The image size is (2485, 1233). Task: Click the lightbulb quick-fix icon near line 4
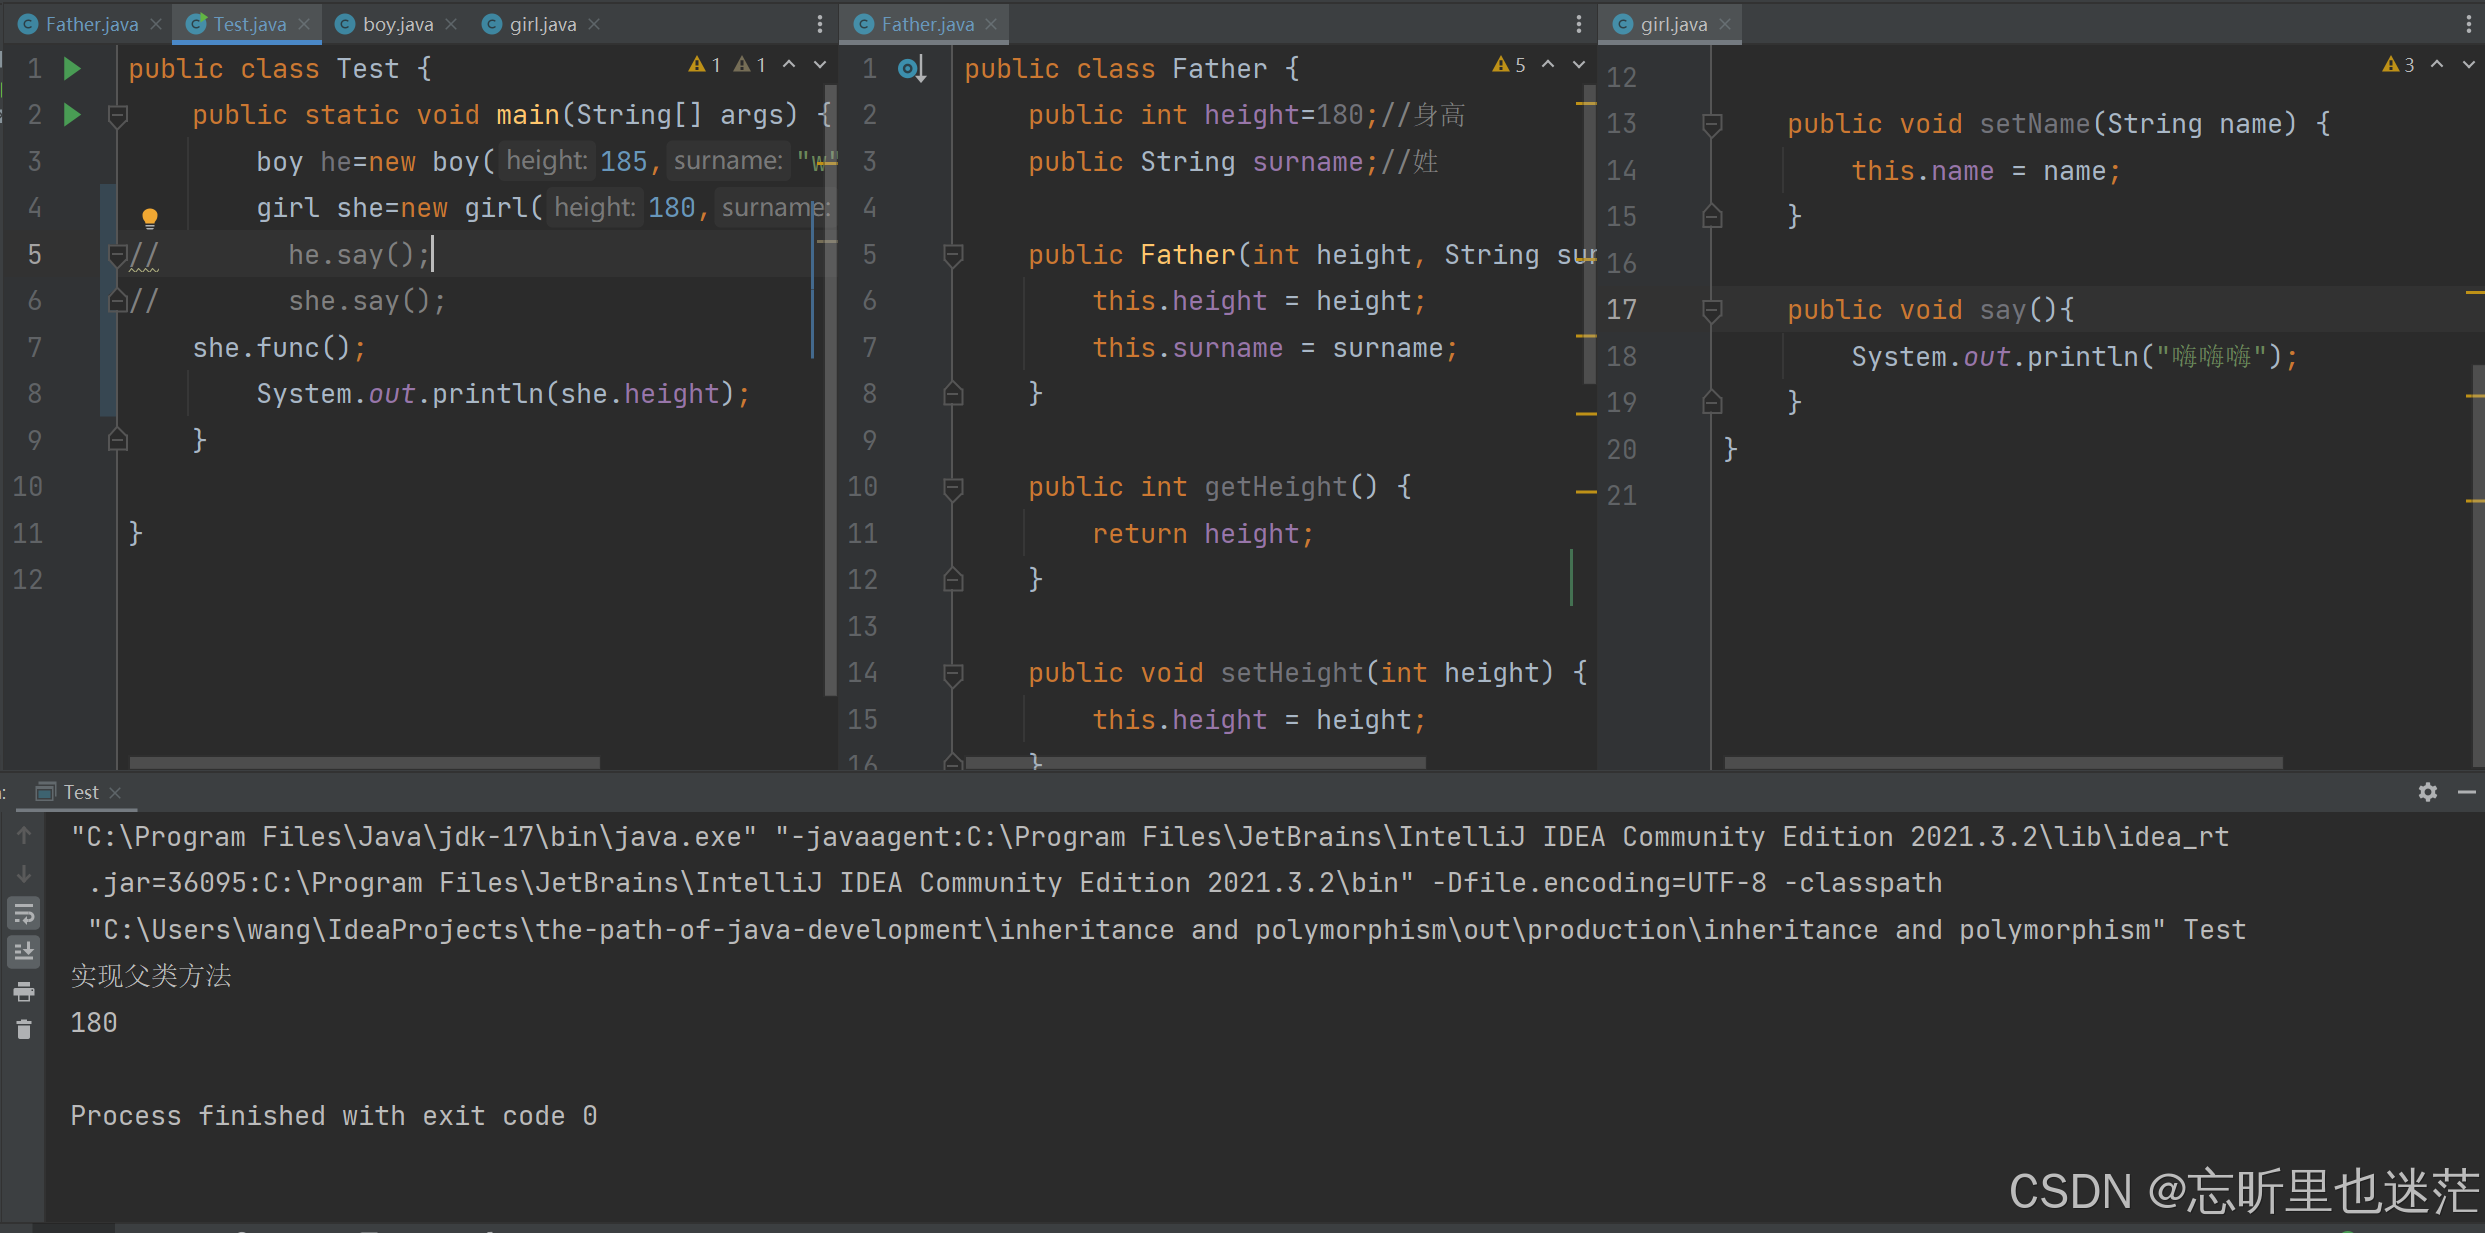point(149,217)
